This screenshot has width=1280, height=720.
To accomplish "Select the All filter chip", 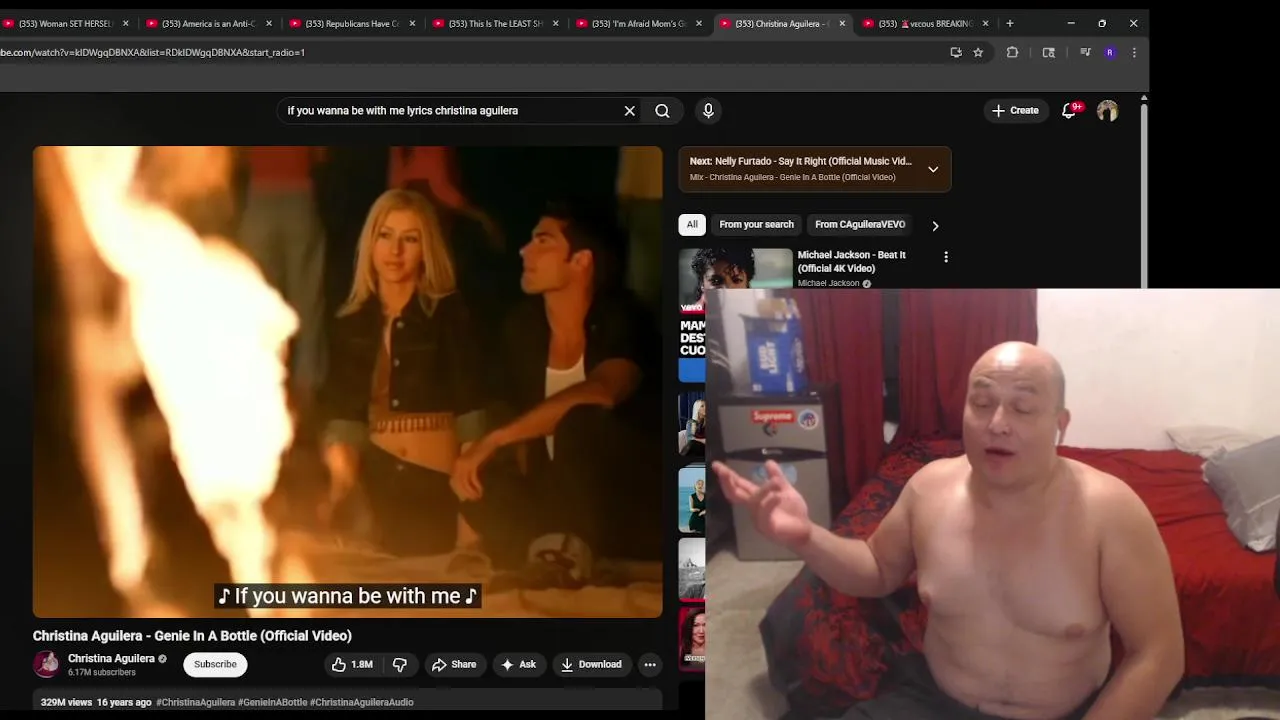I will [x=692, y=224].
